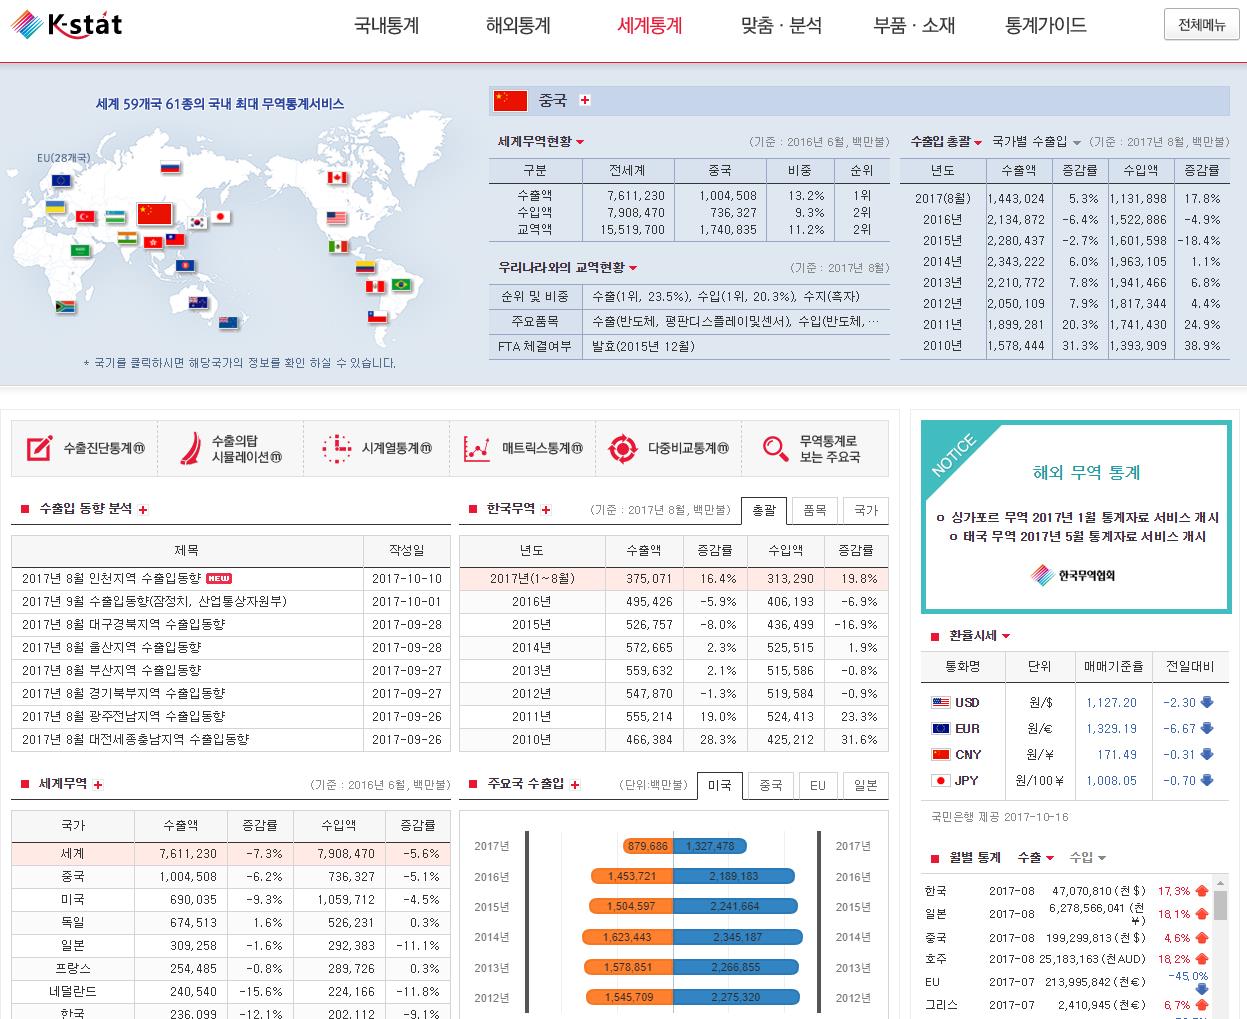Open the 우리나라와의 교역현황 dropdown arrow
1247x1019 pixels.
point(633,268)
